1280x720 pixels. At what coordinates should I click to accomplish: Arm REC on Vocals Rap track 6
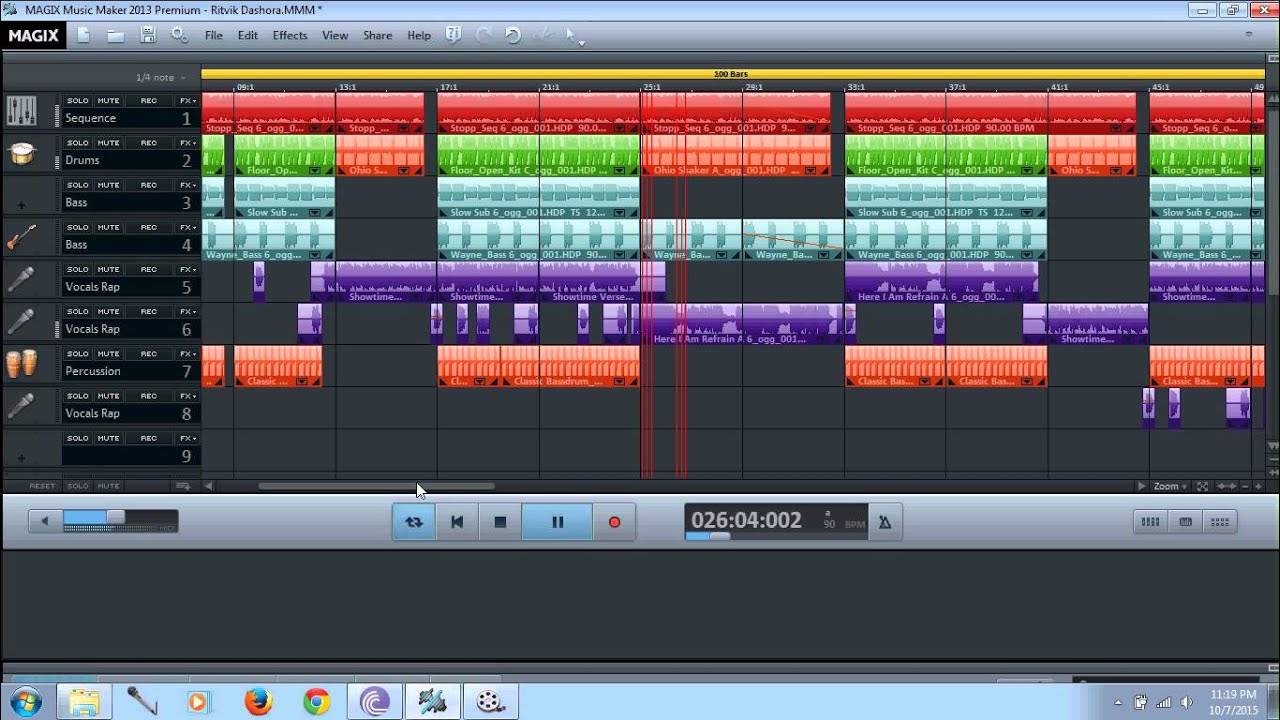148,311
